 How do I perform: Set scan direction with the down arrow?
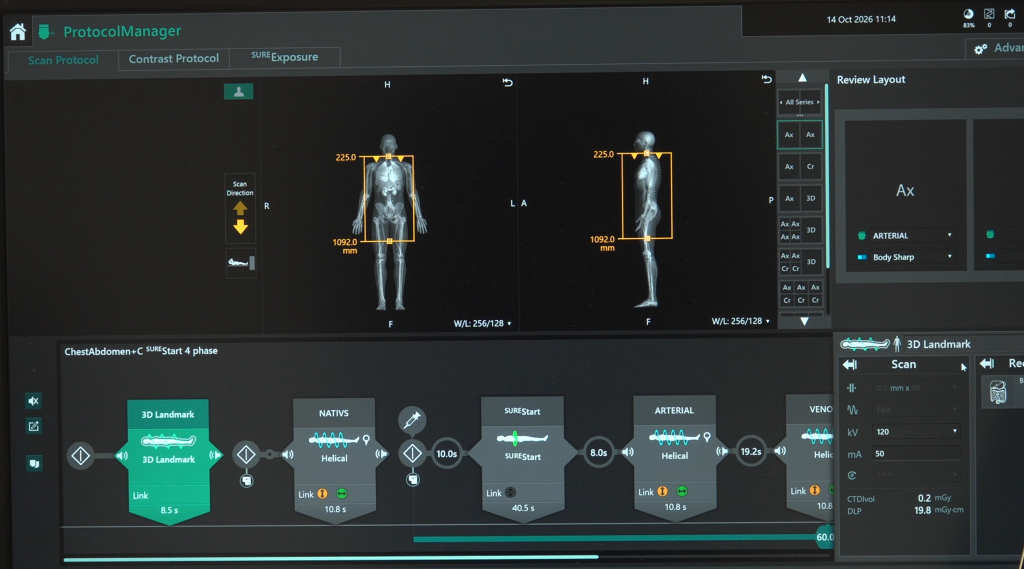[x=240, y=227]
